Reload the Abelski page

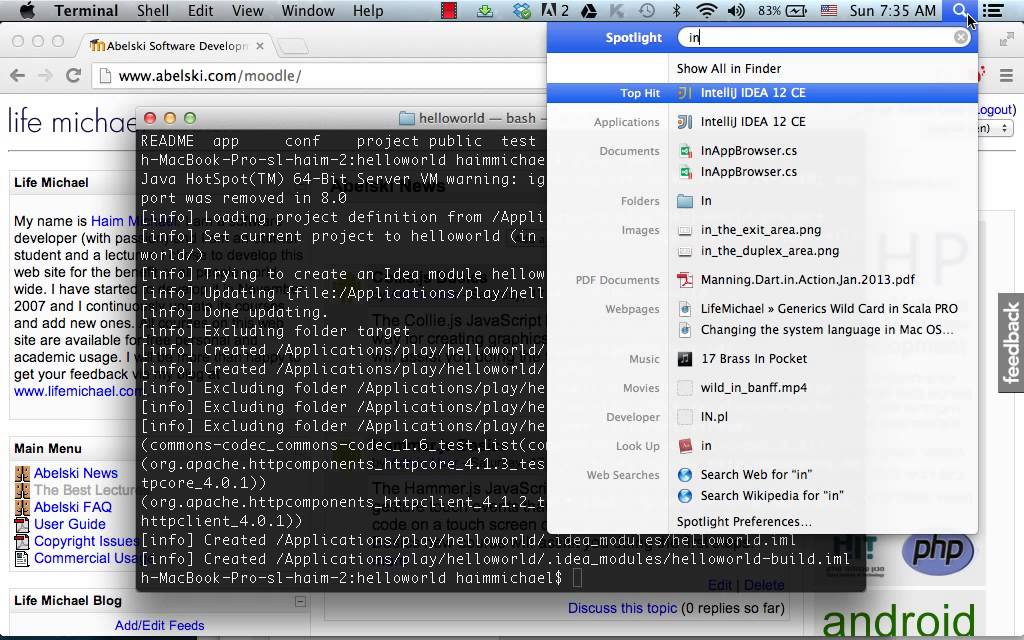click(x=73, y=76)
